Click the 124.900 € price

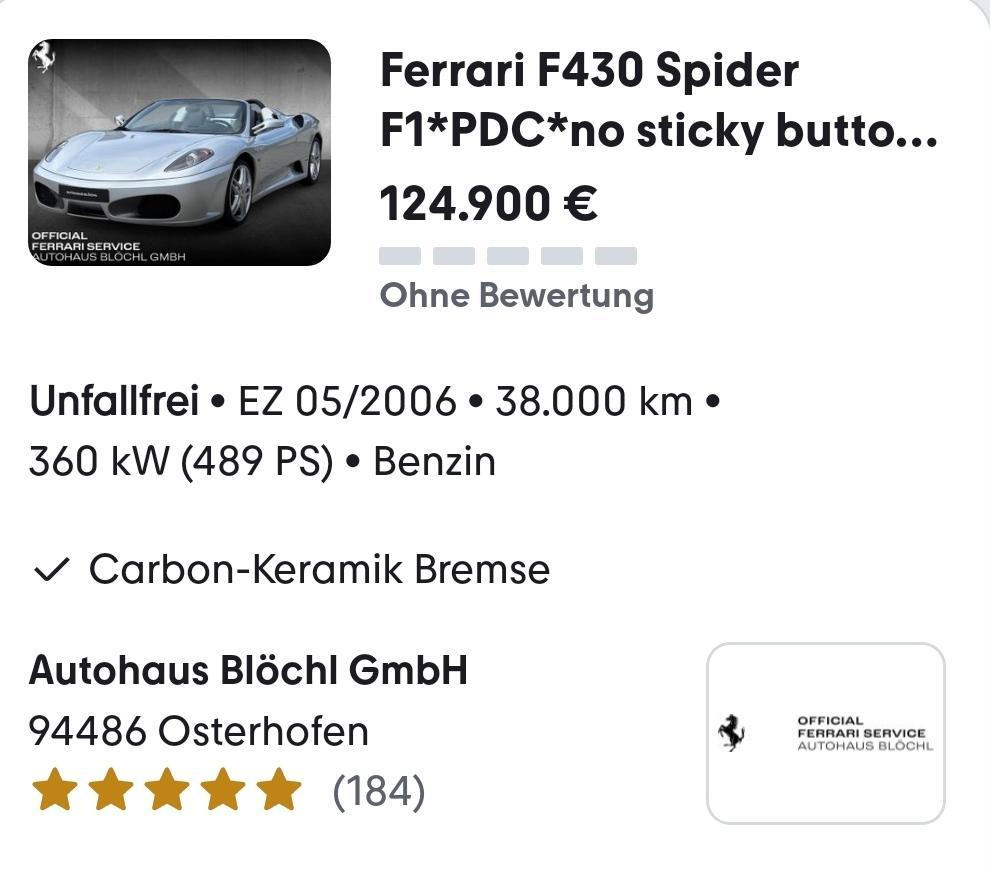pyautogui.click(x=489, y=203)
